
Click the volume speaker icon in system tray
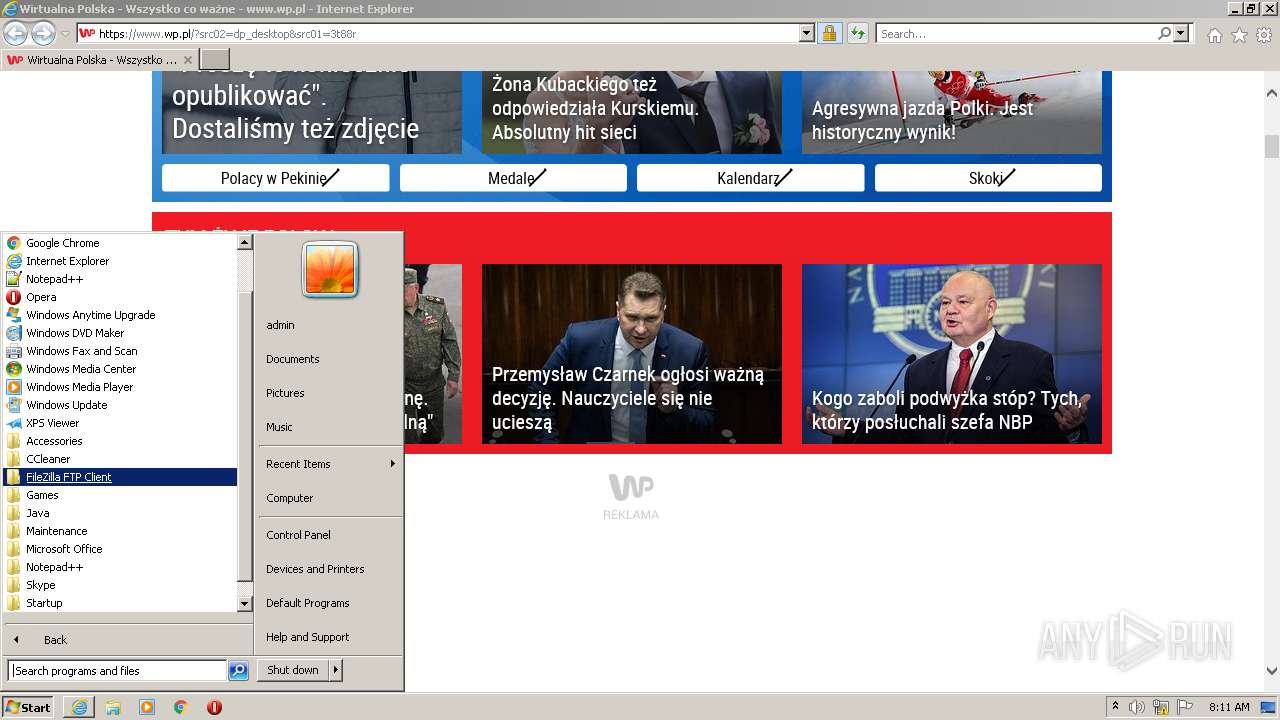(x=1137, y=707)
